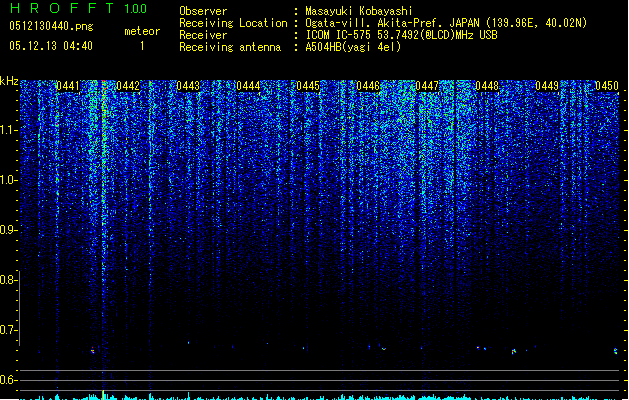Click the date stamp 05.12.13 04:40

pos(51,46)
